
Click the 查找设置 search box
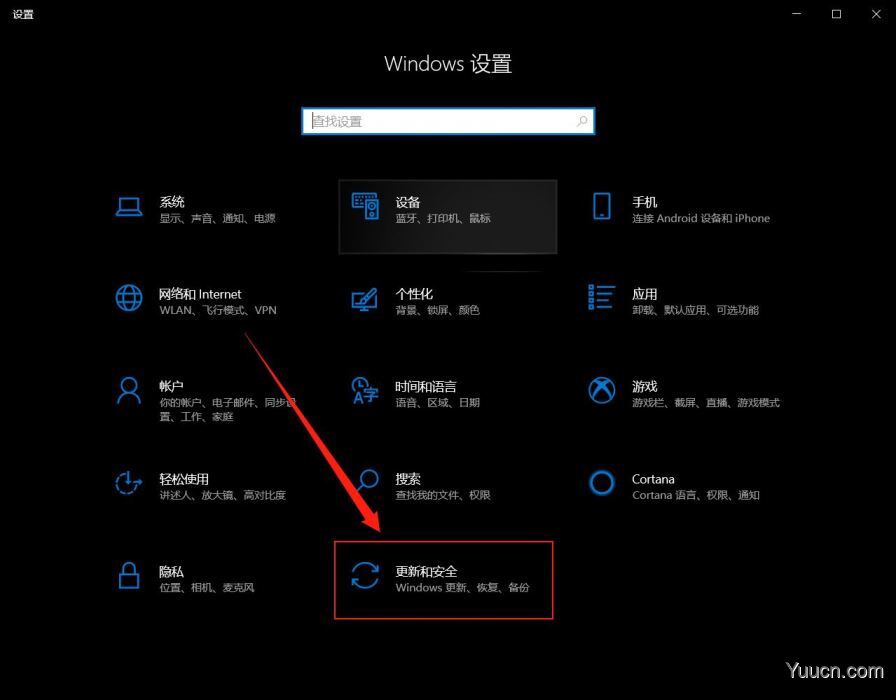[447, 120]
